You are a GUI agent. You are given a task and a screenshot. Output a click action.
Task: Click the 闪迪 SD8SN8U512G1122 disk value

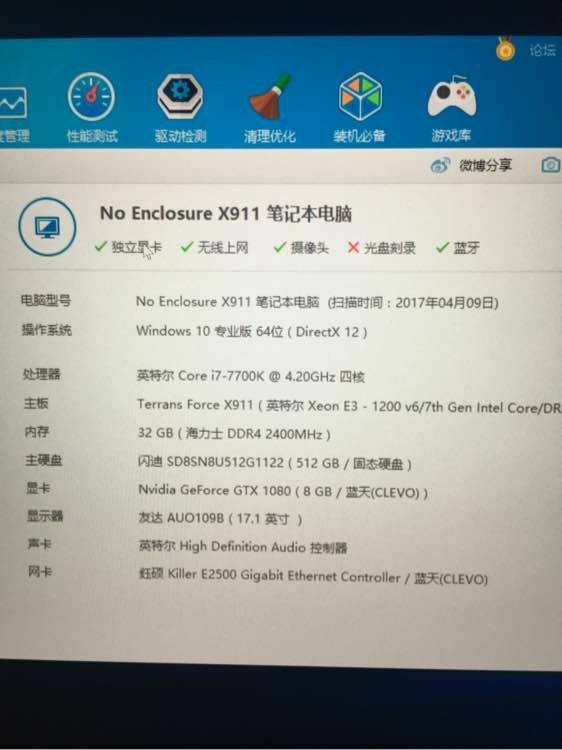275,463
